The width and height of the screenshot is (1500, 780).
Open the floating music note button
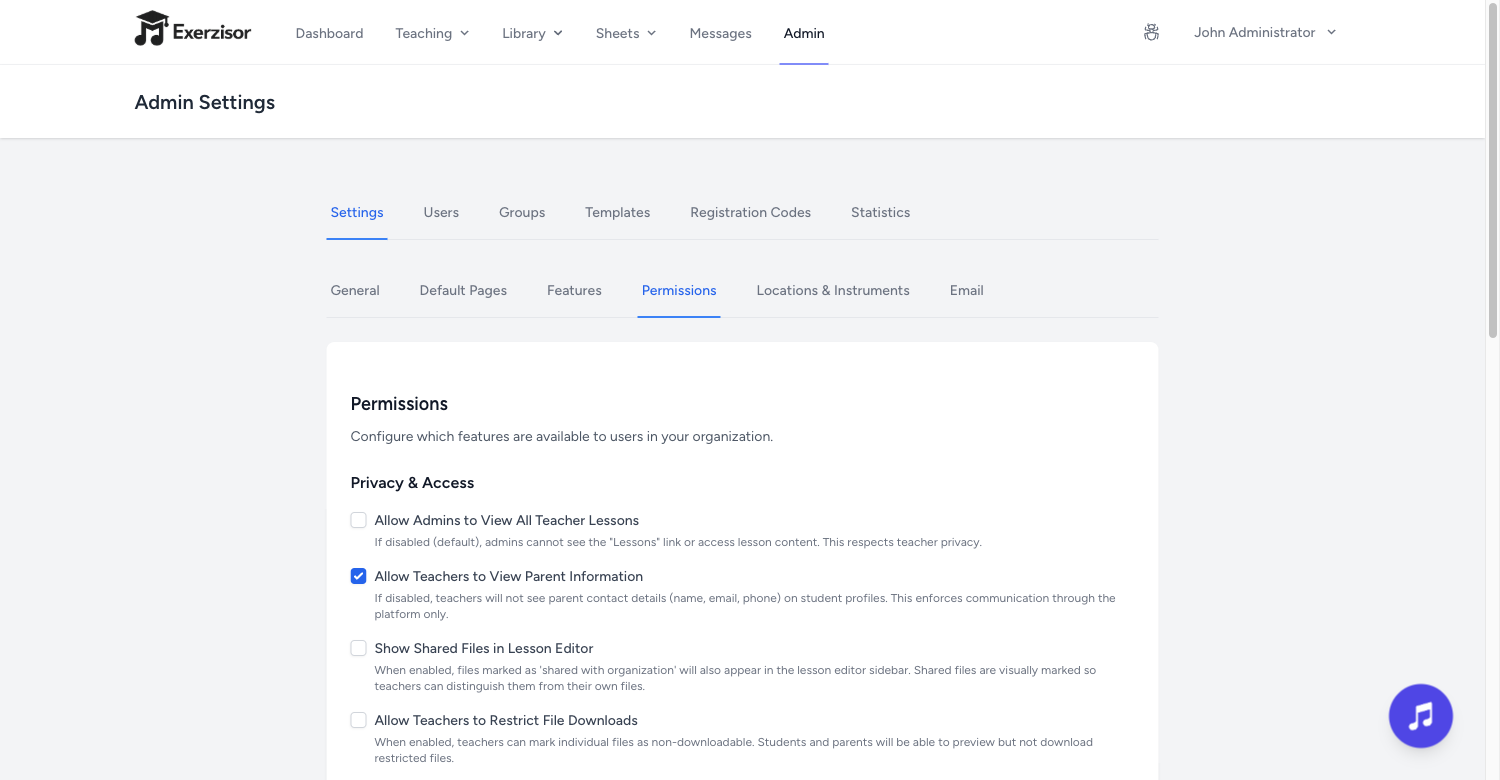1420,716
